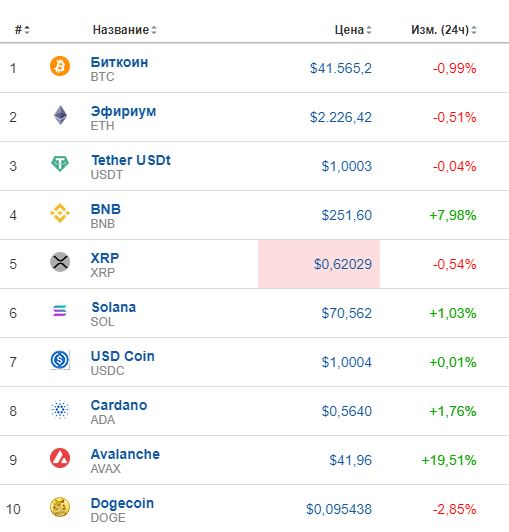Click the Cardano dotted logo icon
The width and height of the screenshot is (509, 532).
click(x=60, y=409)
